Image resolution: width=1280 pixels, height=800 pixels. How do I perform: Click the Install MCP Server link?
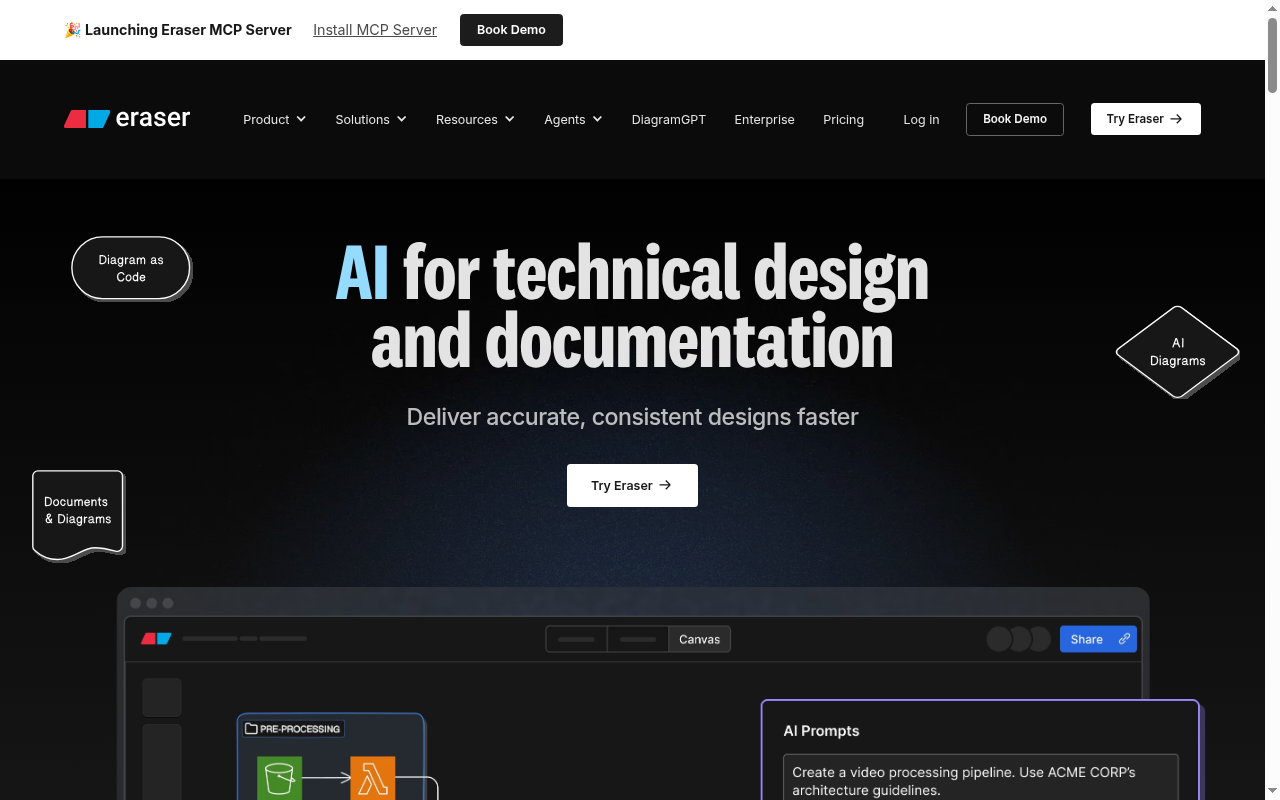pos(375,30)
